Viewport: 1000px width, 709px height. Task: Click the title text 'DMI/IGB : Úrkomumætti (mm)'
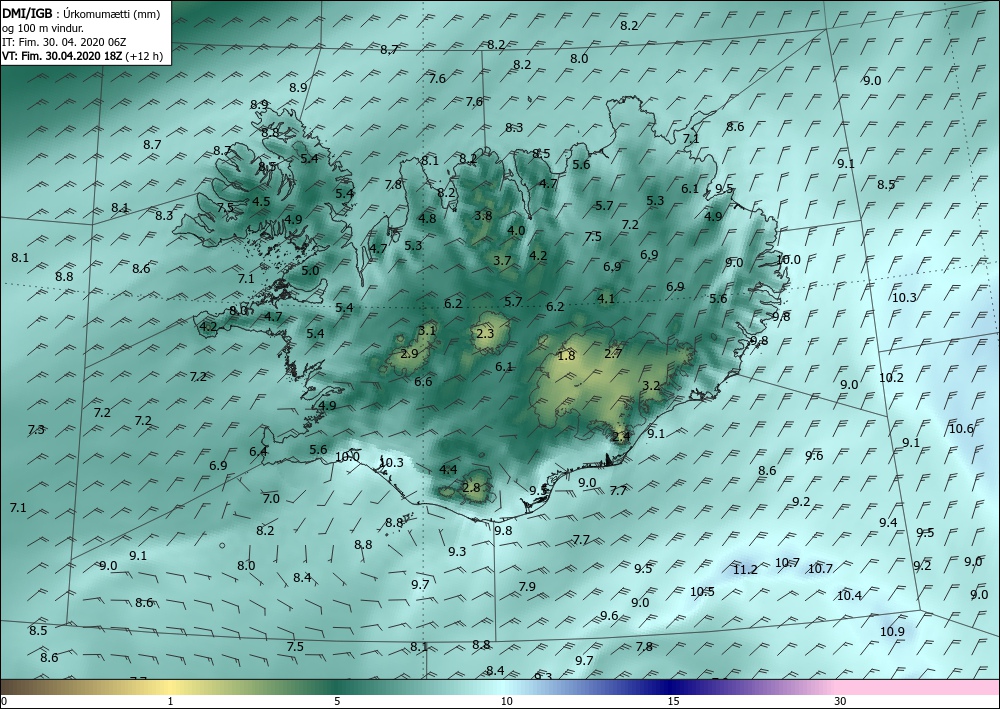coord(81,14)
